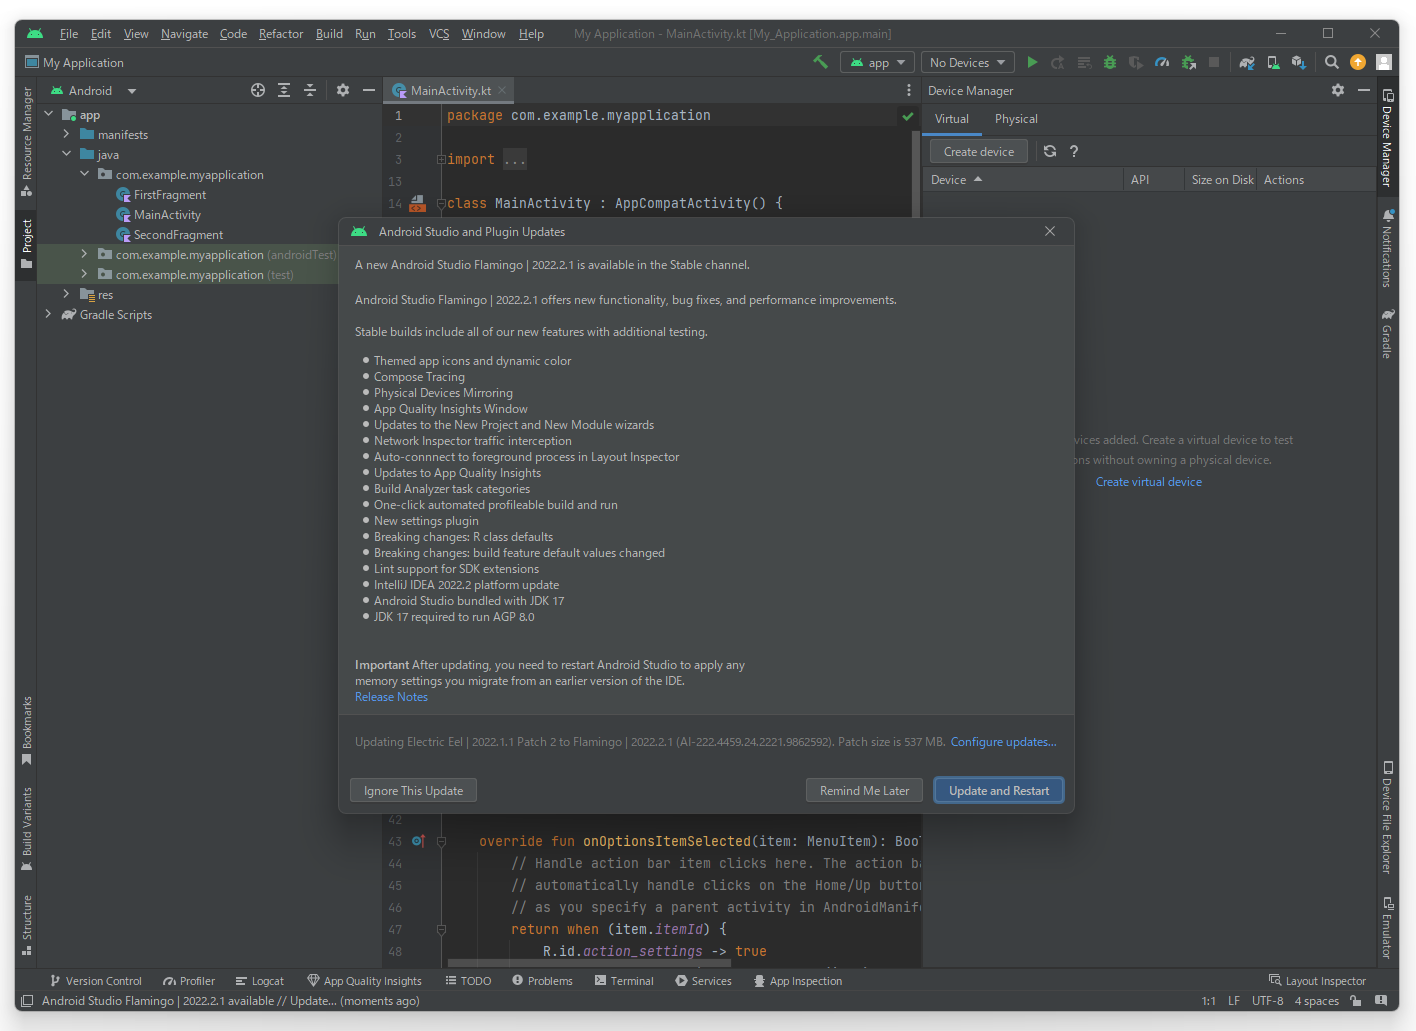Screen dimensions: 1416x1031
Task: Click Update and Restart
Action: coord(998,790)
